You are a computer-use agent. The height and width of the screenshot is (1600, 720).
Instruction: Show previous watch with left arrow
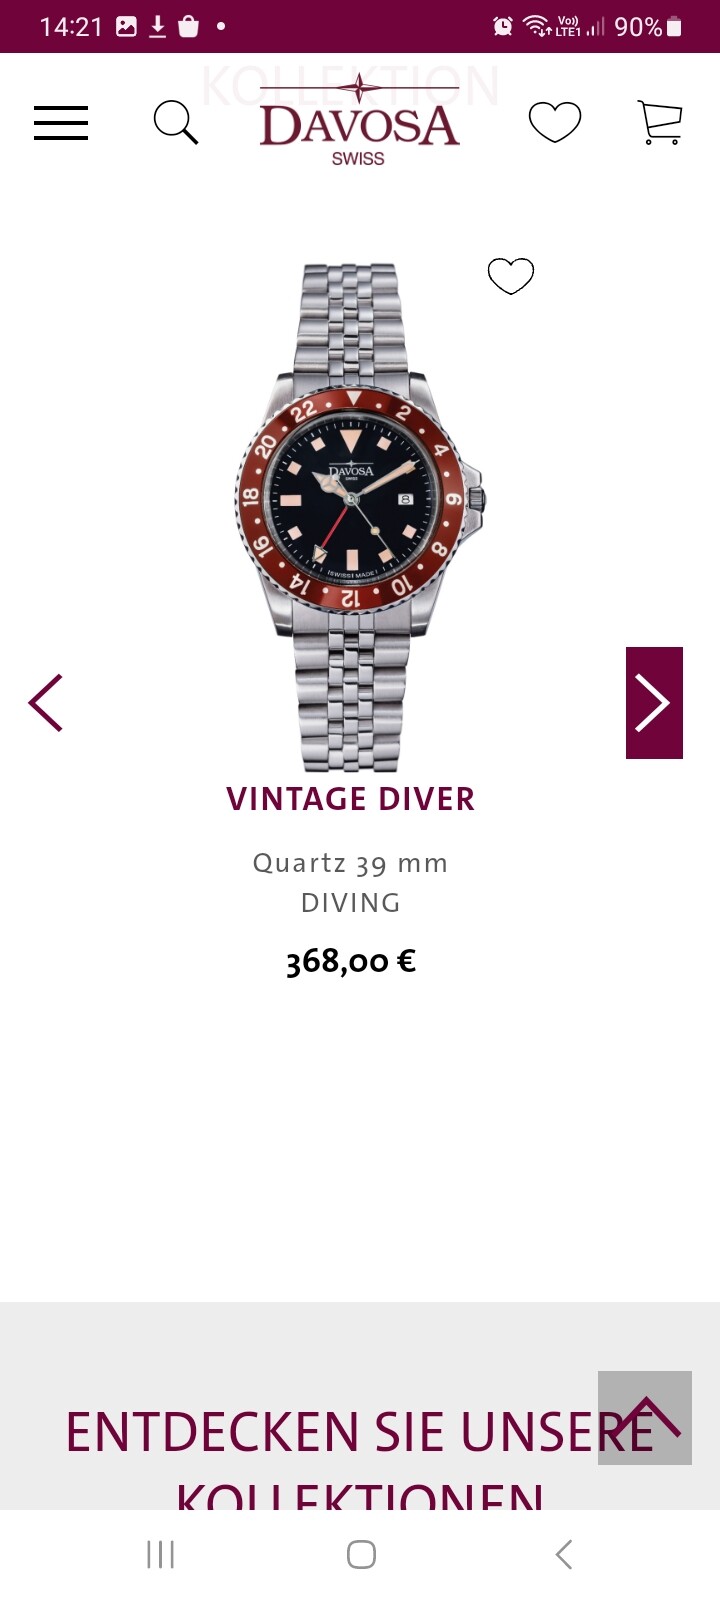click(x=46, y=703)
